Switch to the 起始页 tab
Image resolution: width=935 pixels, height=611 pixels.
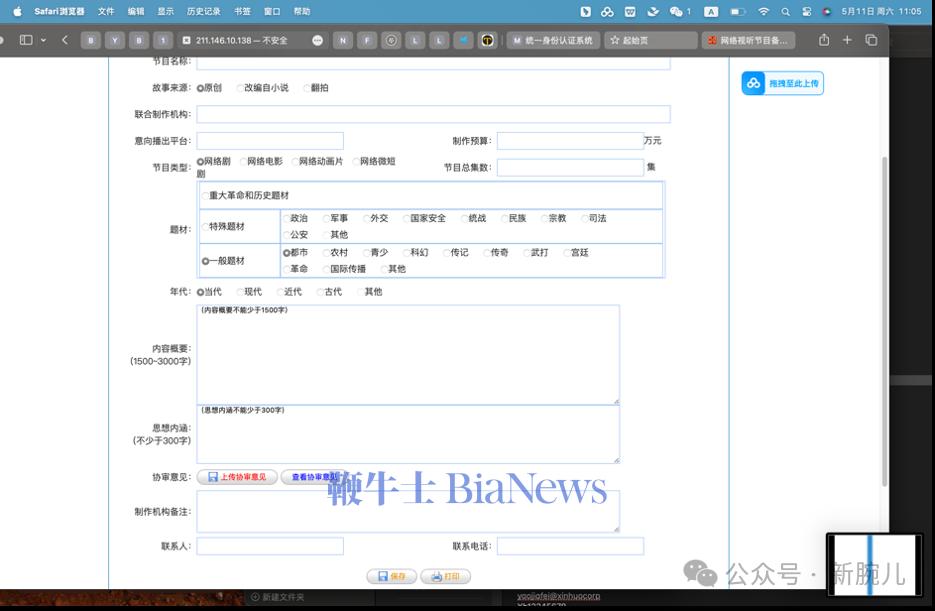tap(651, 40)
